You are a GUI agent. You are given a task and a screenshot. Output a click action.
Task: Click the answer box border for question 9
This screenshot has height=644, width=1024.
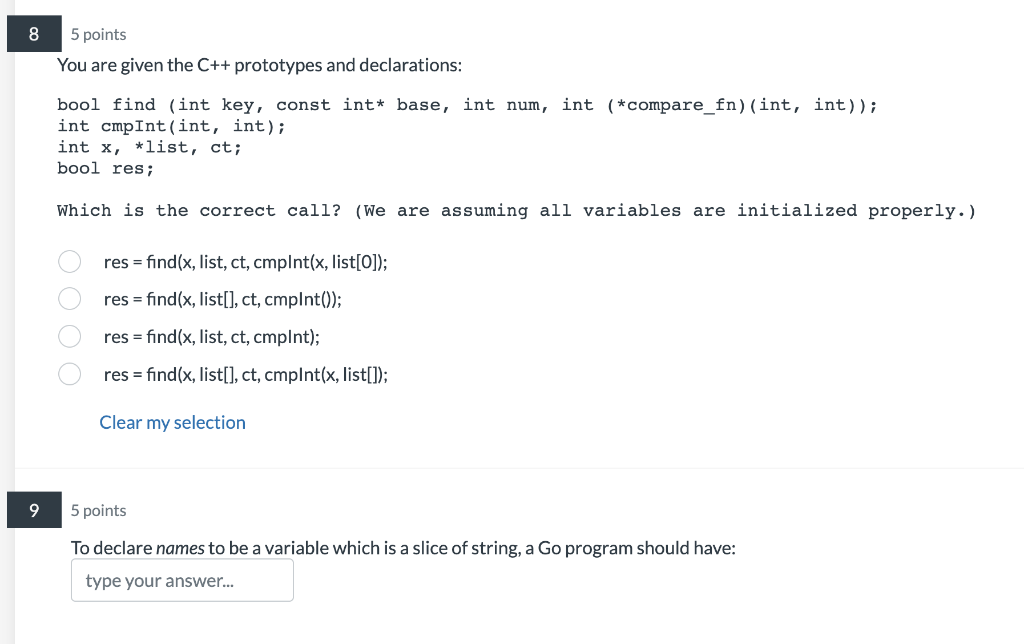coord(181,580)
